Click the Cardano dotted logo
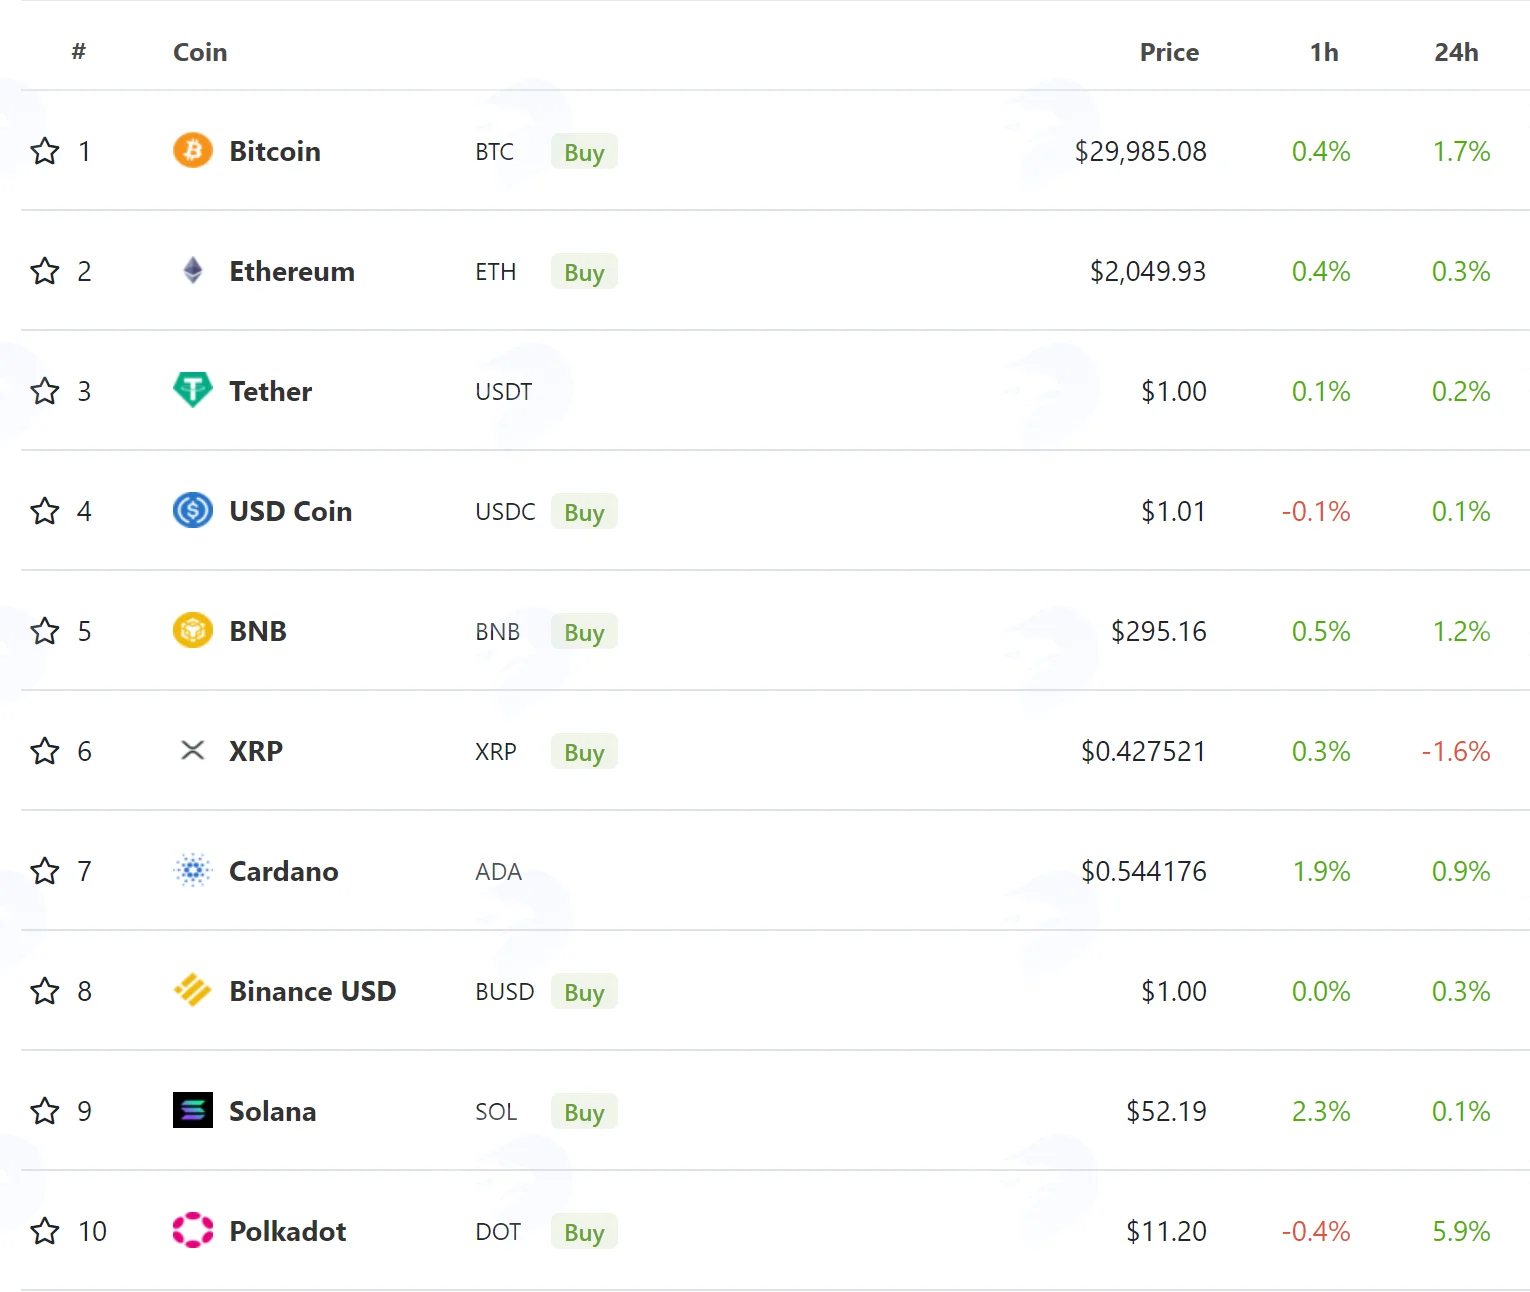This screenshot has height=1292, width=1530. coord(193,870)
